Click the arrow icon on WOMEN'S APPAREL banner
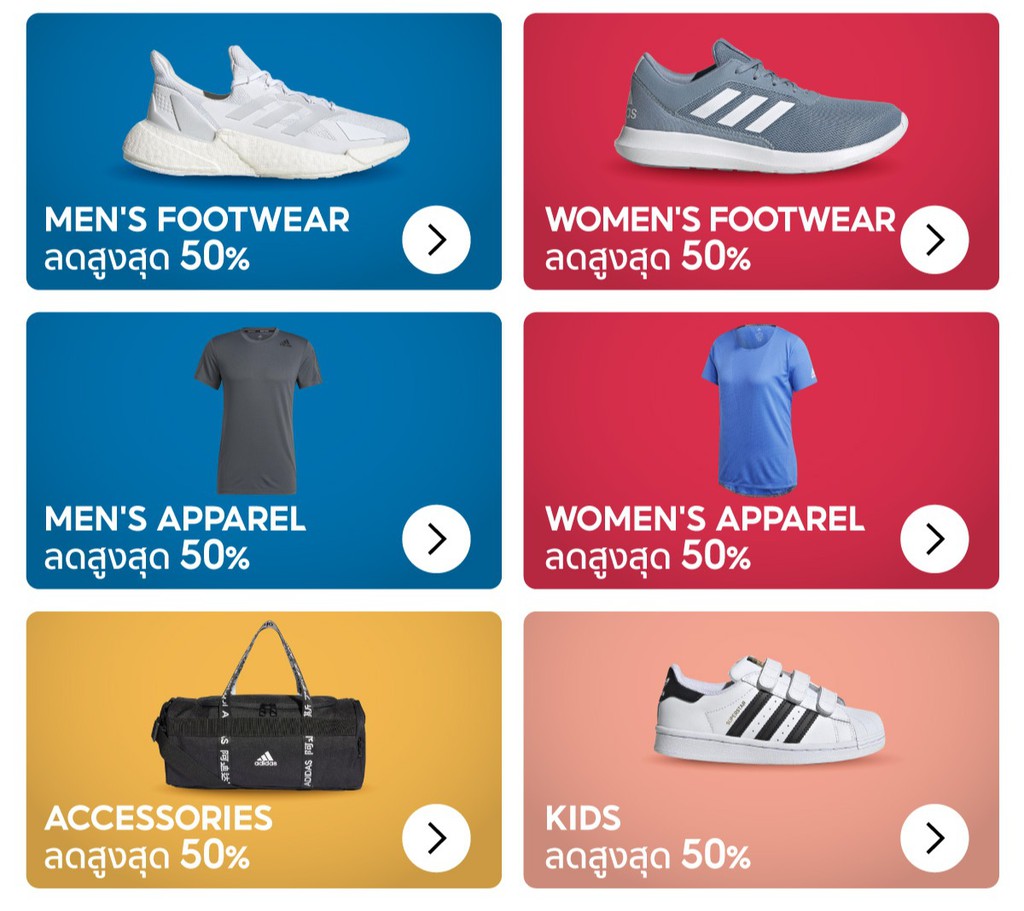Screen dimensions: 1024x911 pyautogui.click(x=936, y=537)
